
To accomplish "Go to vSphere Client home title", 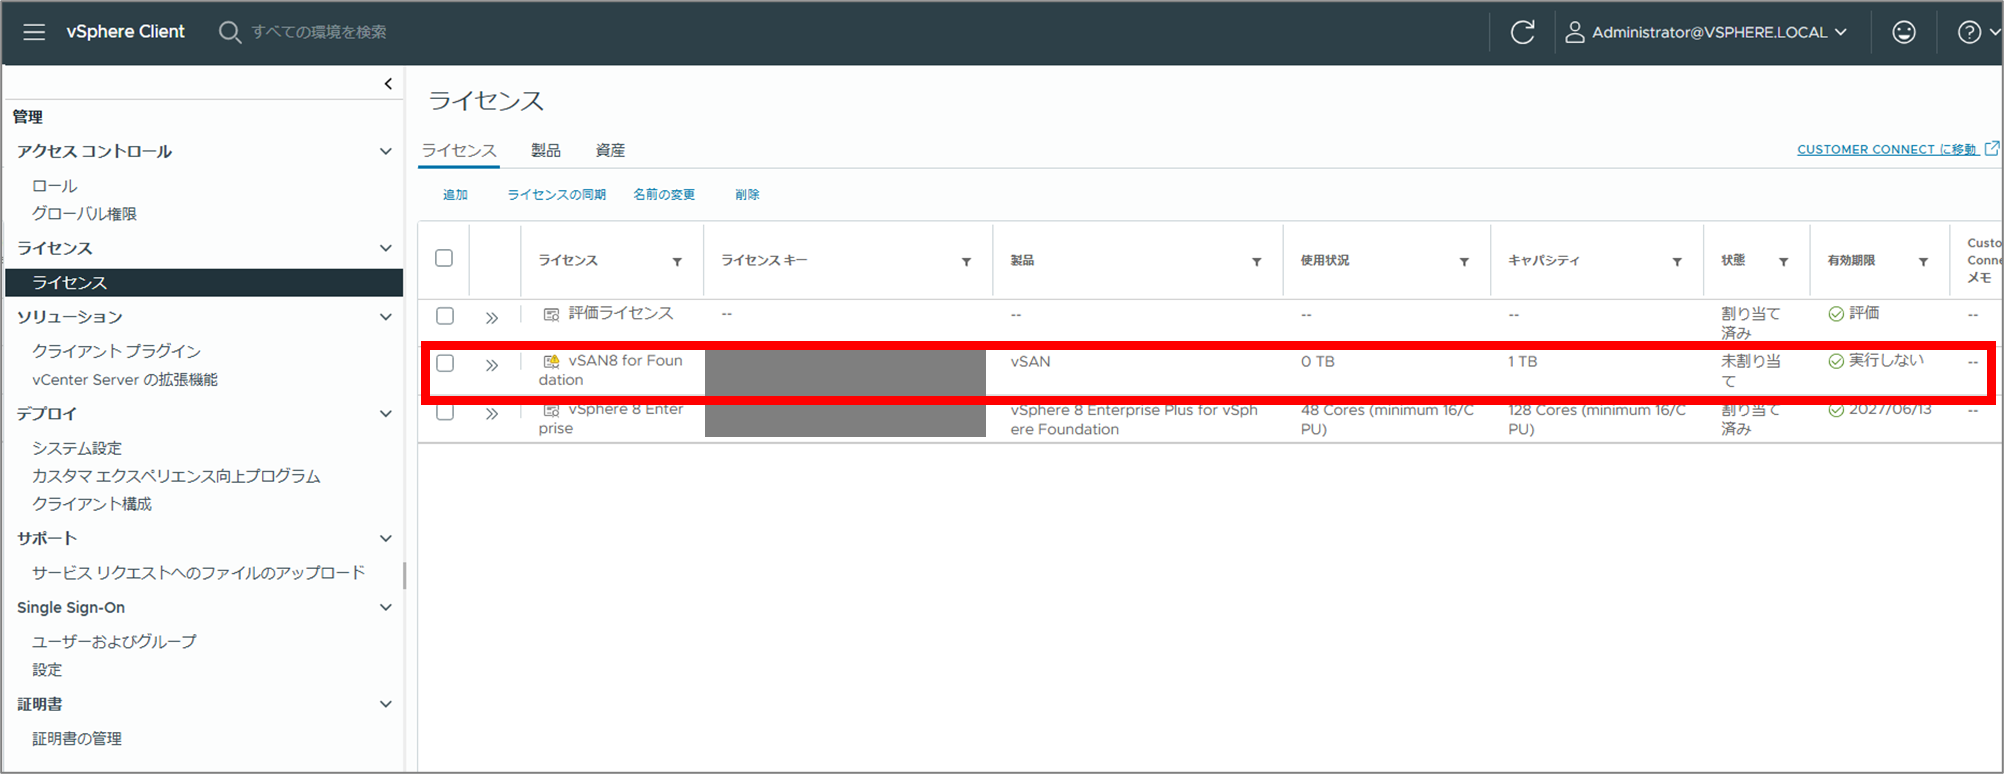I will 125,32.
